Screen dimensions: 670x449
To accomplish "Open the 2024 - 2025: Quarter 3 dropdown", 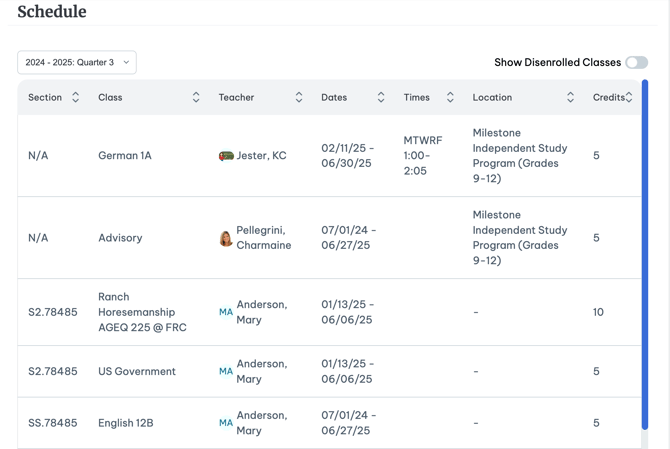I will [x=77, y=62].
